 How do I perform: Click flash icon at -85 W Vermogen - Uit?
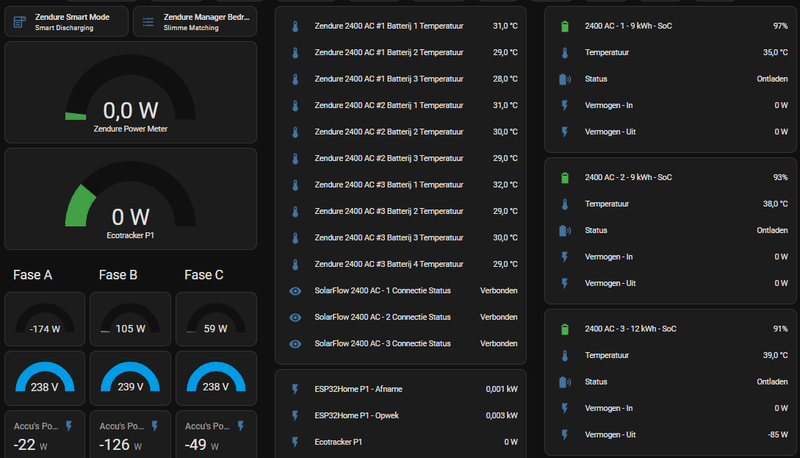(565, 435)
